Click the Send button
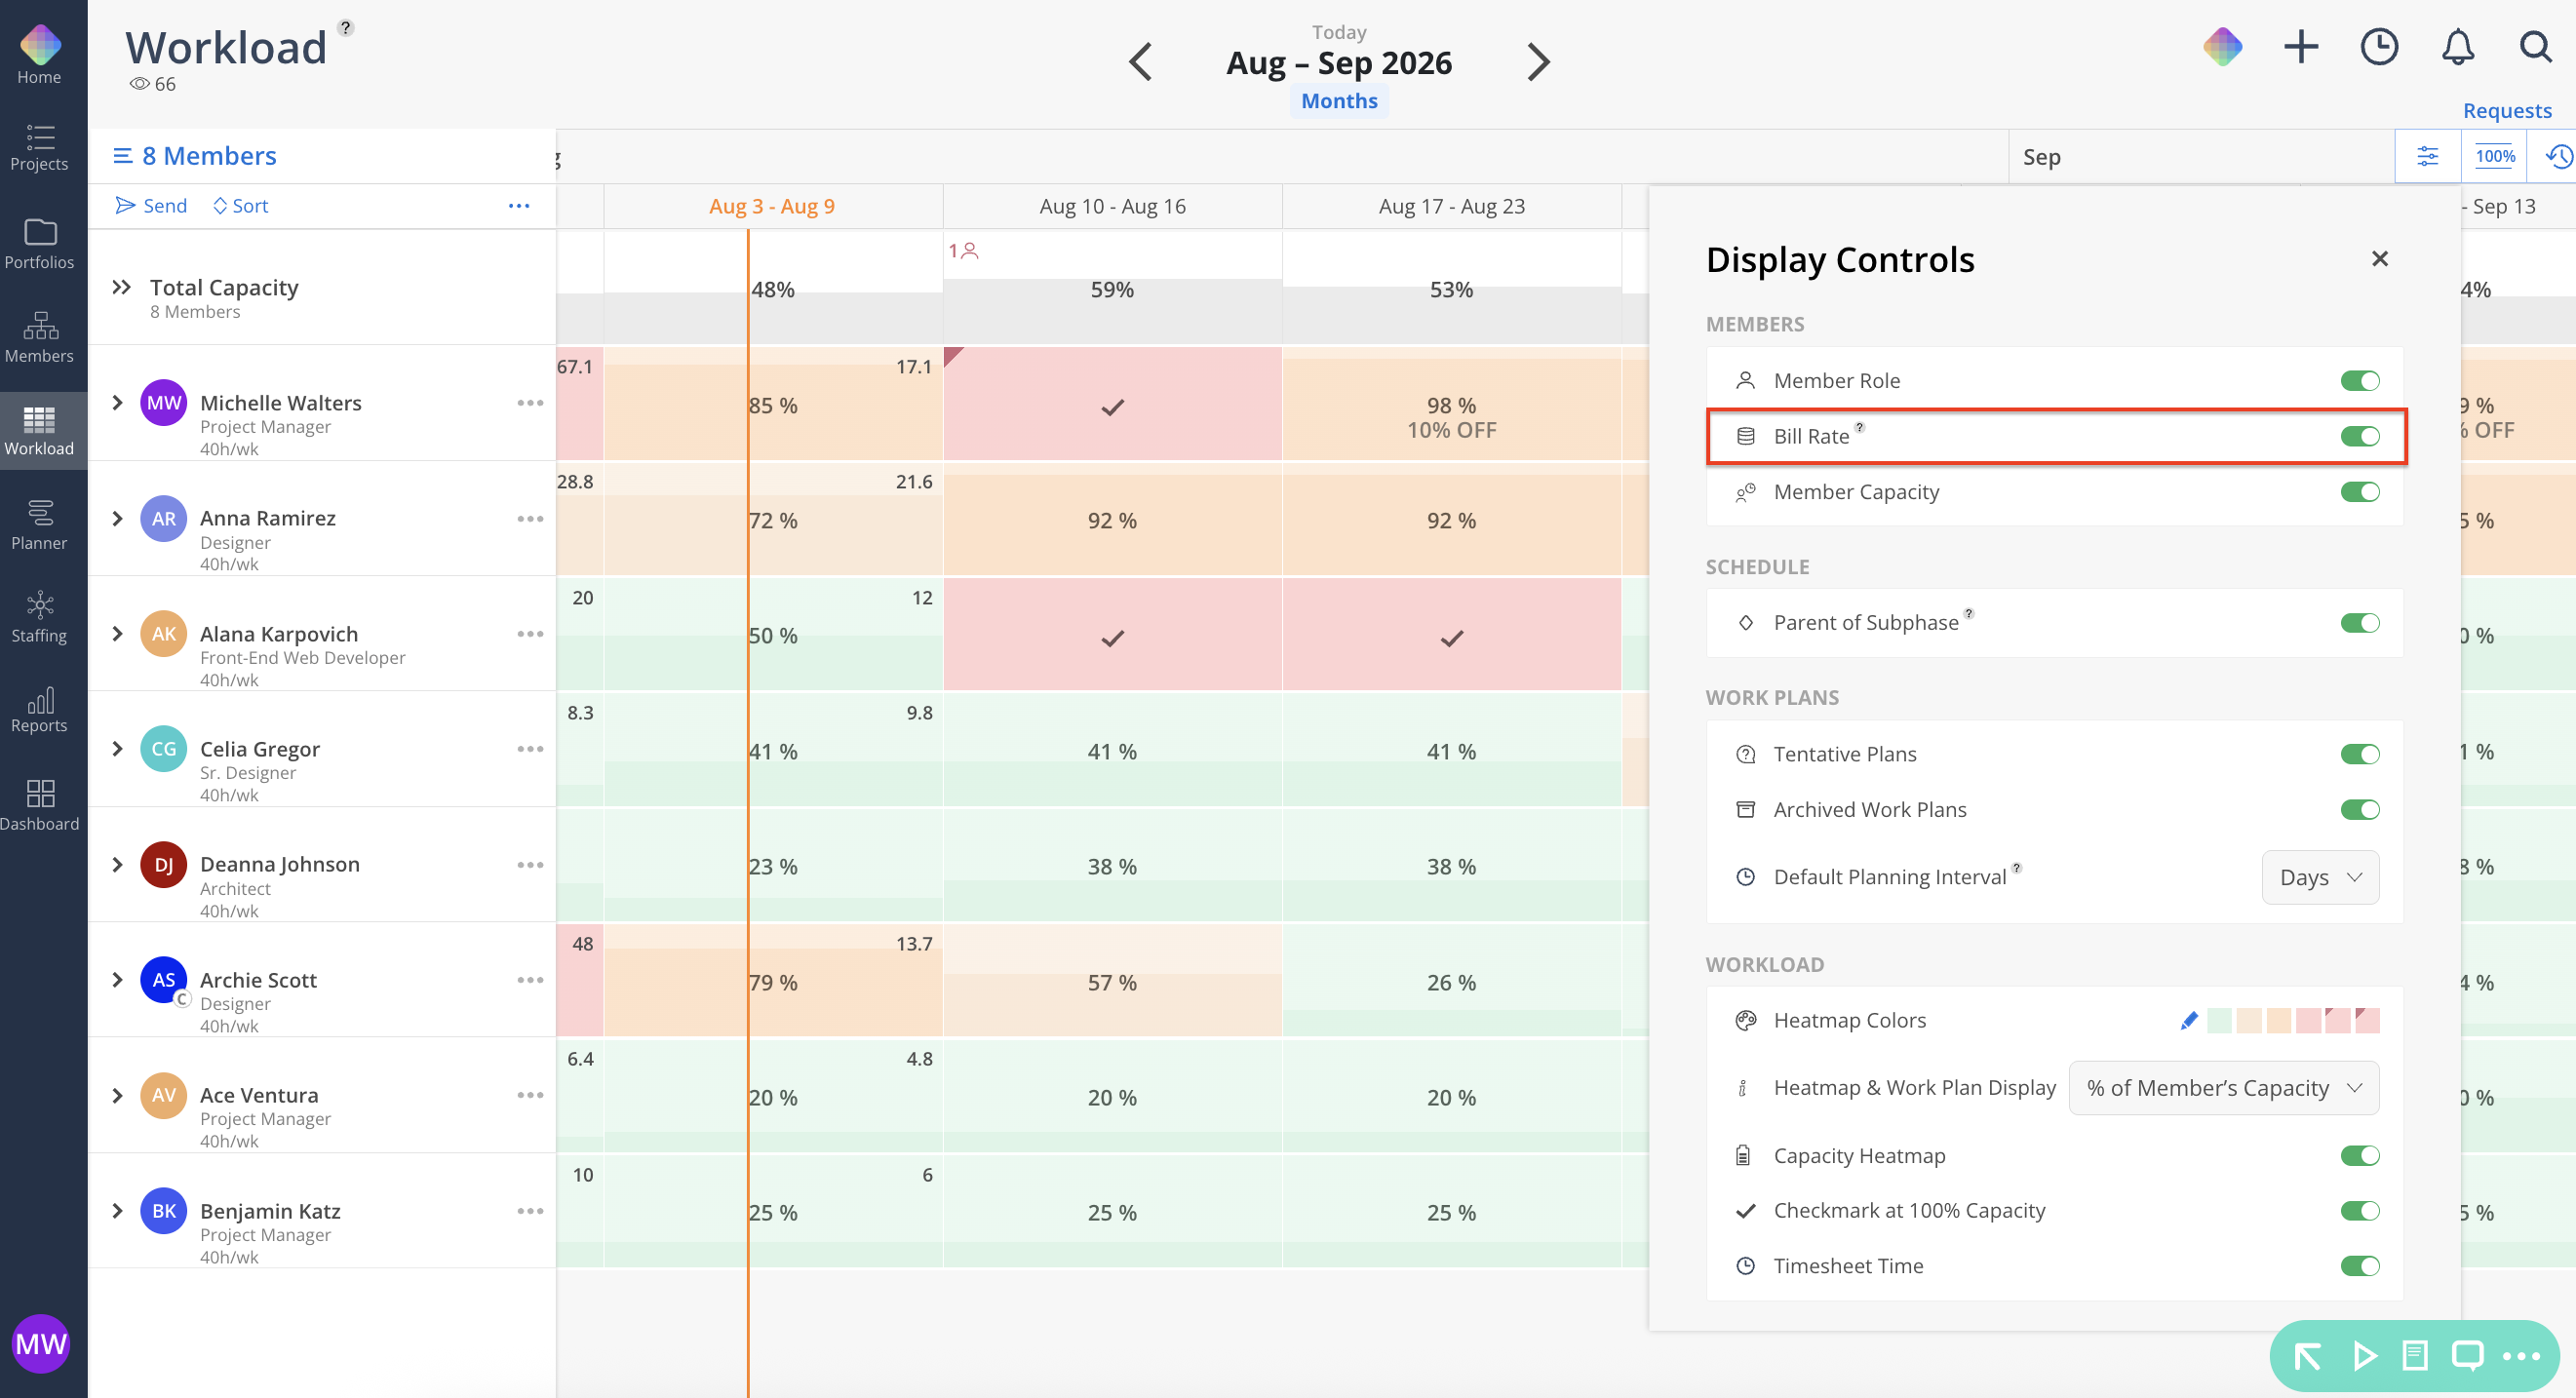Screen dimensions: 2576x1398 [151, 205]
